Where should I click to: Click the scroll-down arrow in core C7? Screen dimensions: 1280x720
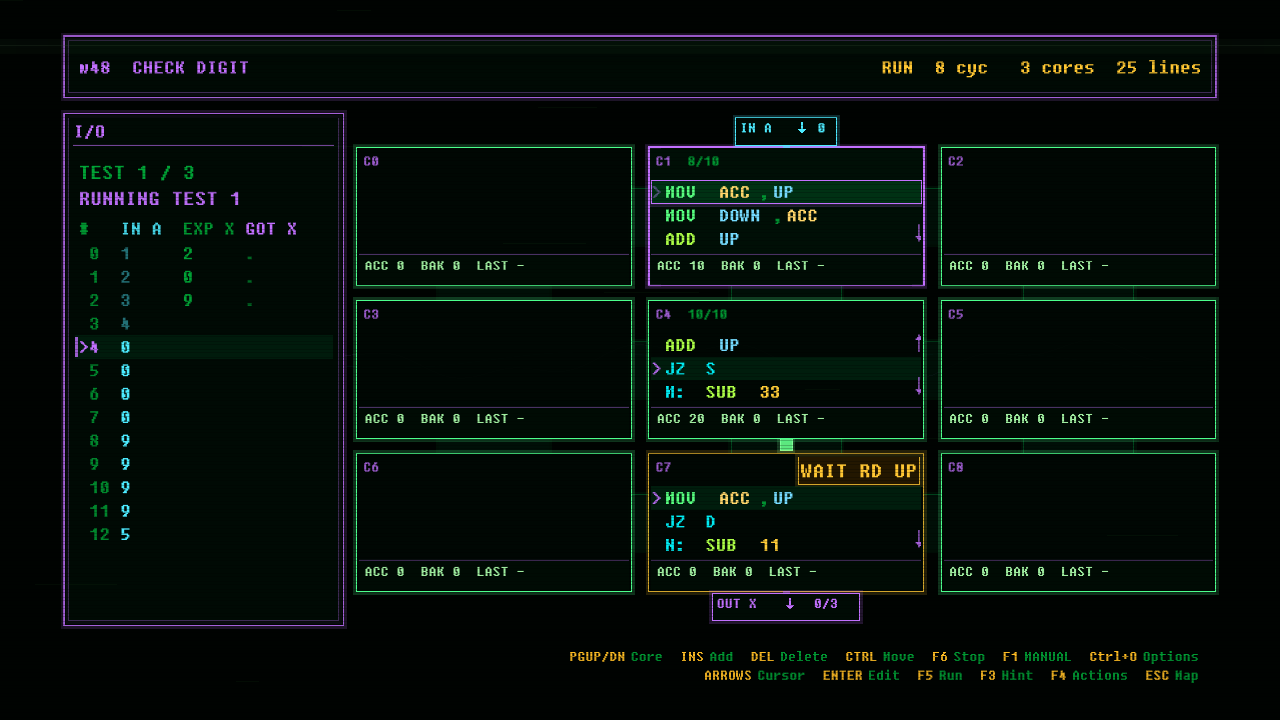[918, 539]
